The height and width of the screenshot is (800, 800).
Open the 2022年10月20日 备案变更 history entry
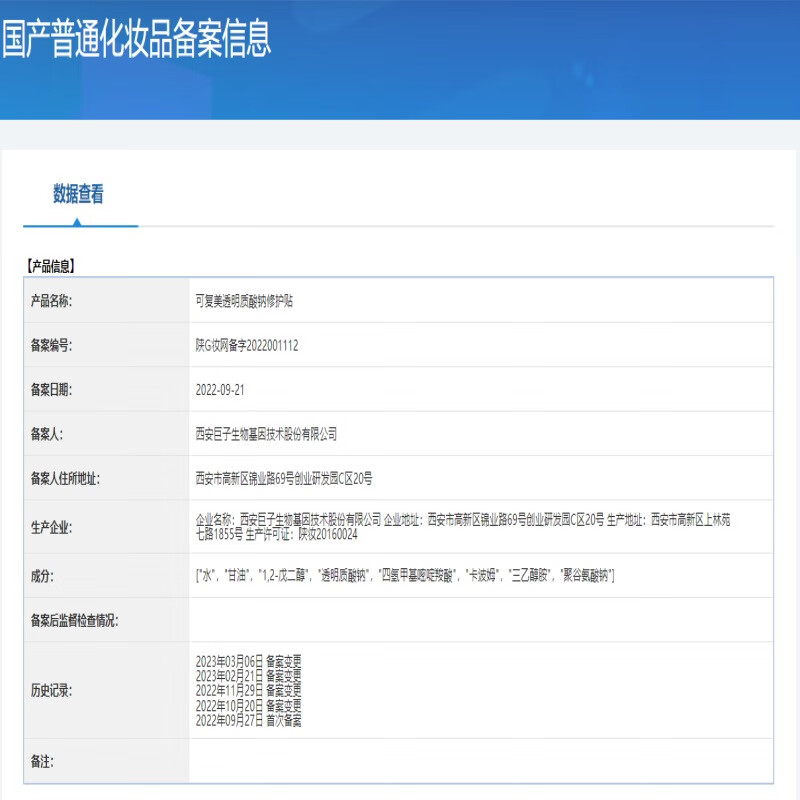pyautogui.click(x=248, y=705)
